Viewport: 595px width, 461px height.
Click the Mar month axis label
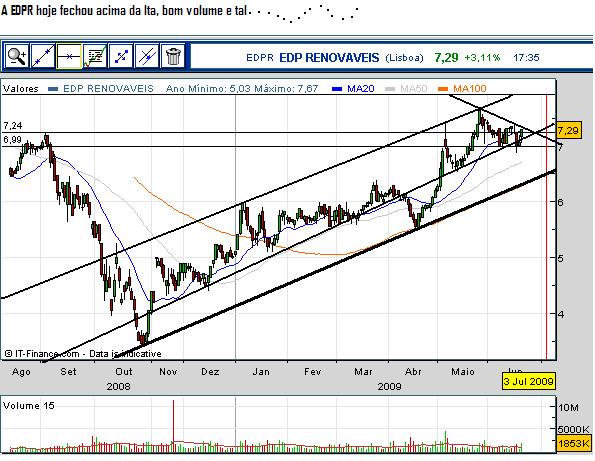[x=363, y=371]
